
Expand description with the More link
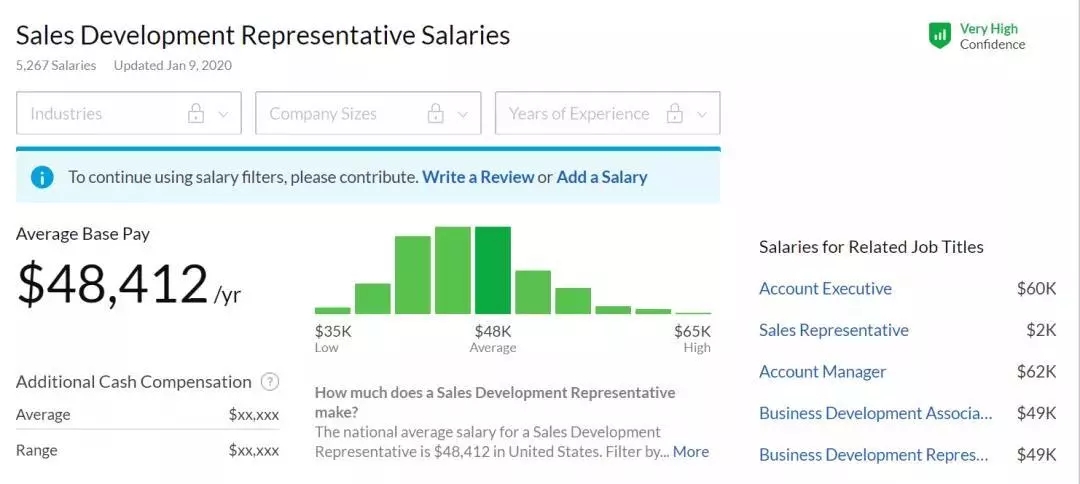click(x=691, y=452)
